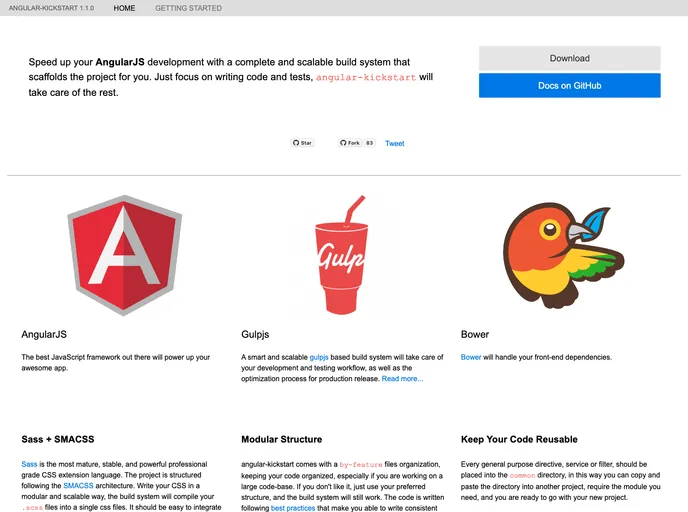
Task: Click the Gulpjs heading text
Action: 255,334
